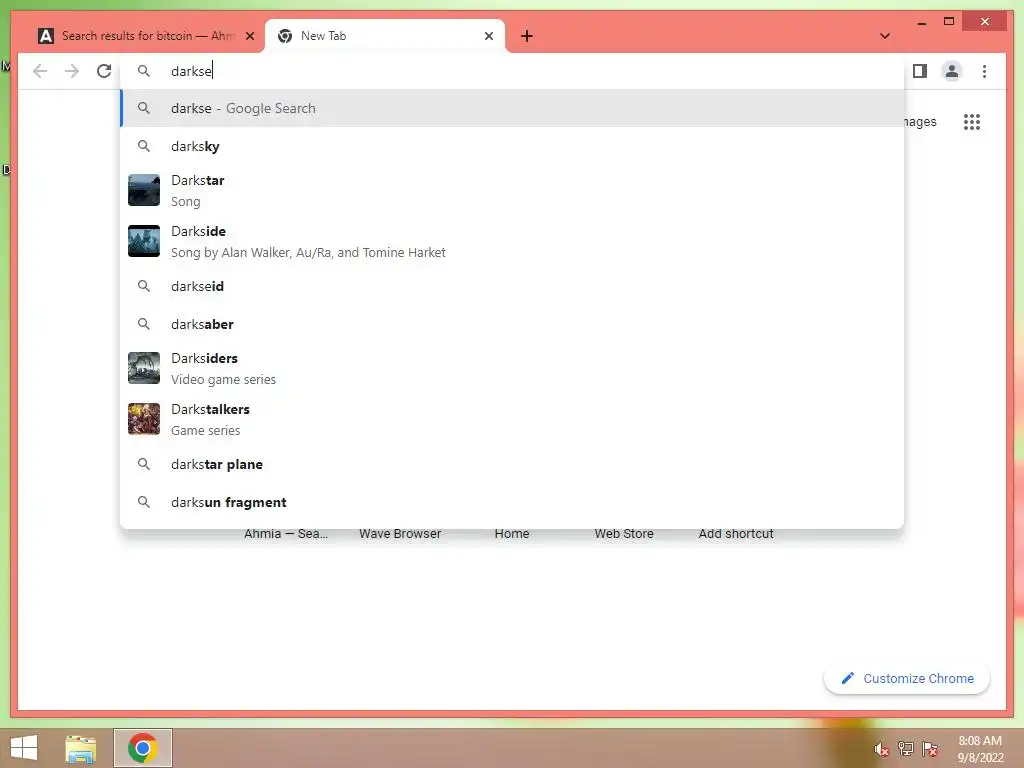Open the Ahmia shortcut tile
The height and width of the screenshot is (768, 1024).
pyautogui.click(x=286, y=534)
